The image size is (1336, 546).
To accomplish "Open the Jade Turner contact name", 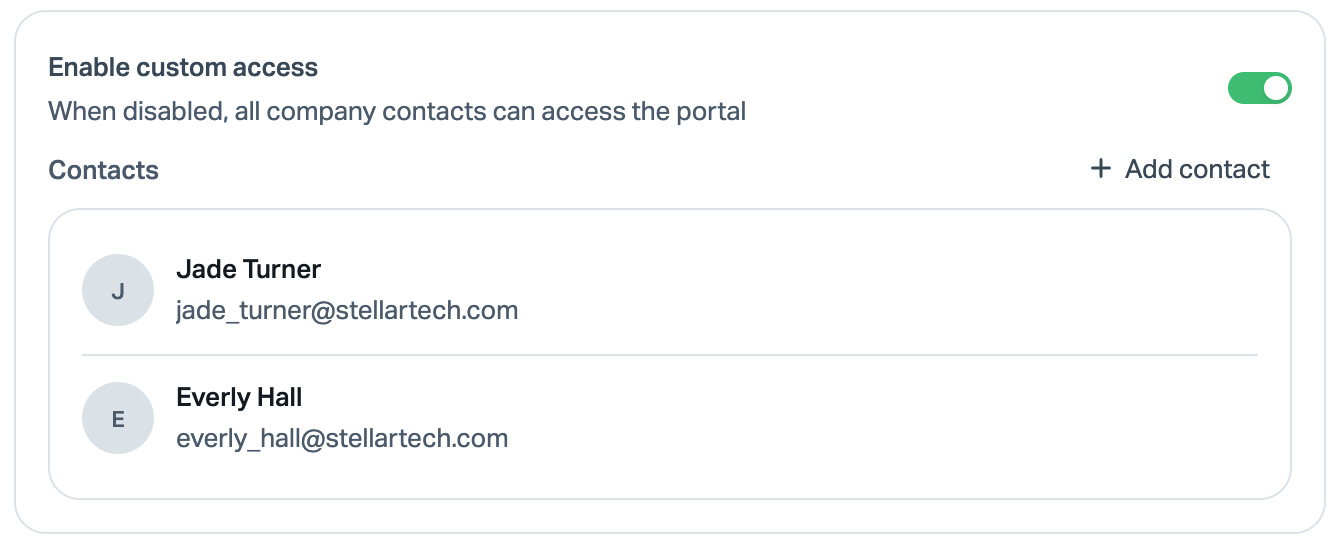I will pyautogui.click(x=248, y=269).
